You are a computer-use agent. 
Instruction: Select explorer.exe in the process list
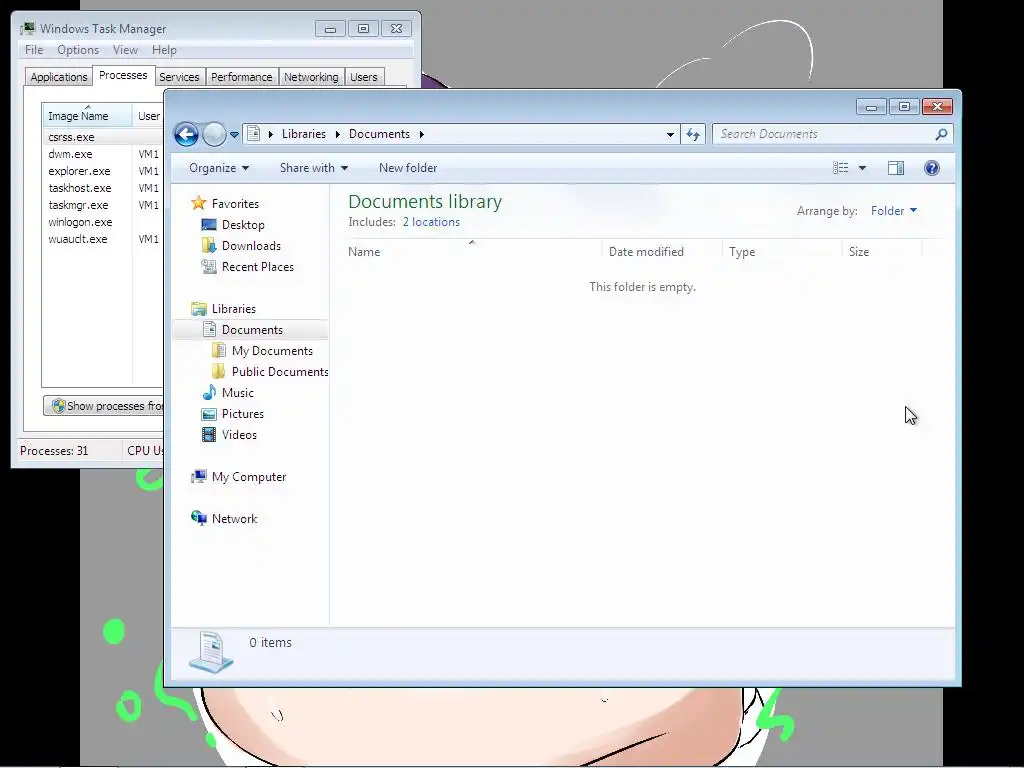(x=79, y=171)
